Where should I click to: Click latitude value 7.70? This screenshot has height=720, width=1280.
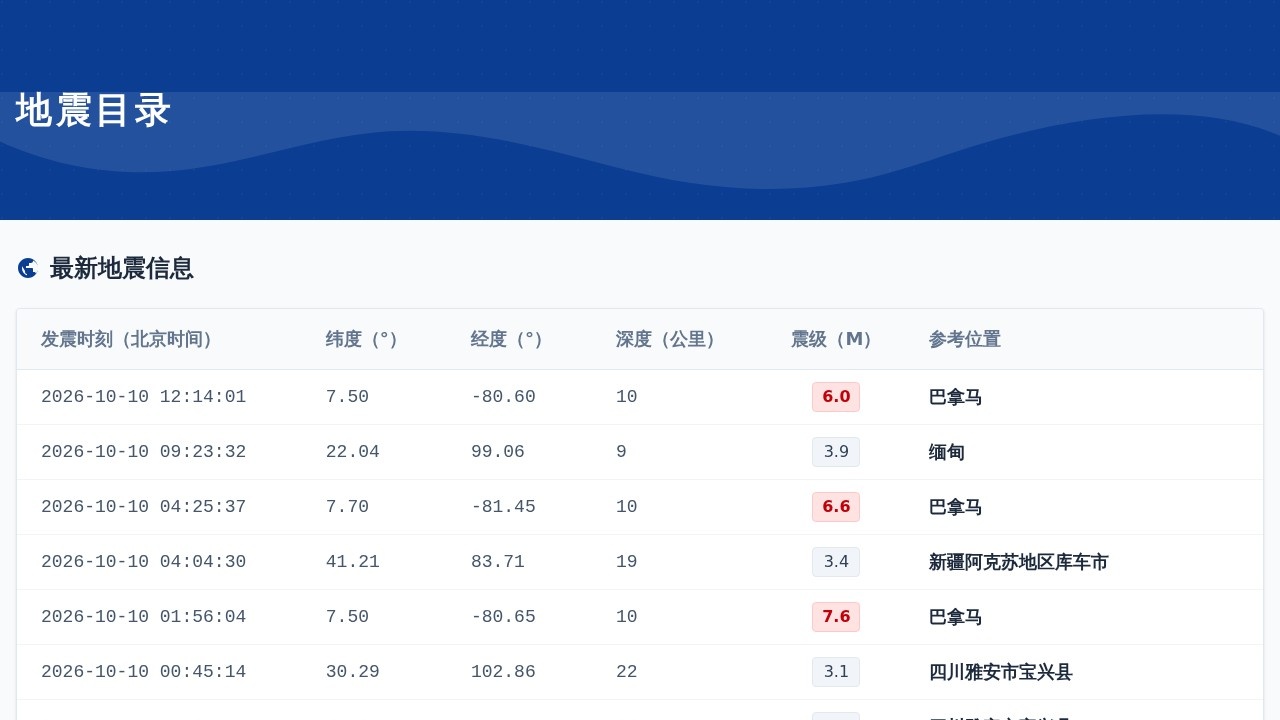point(348,507)
